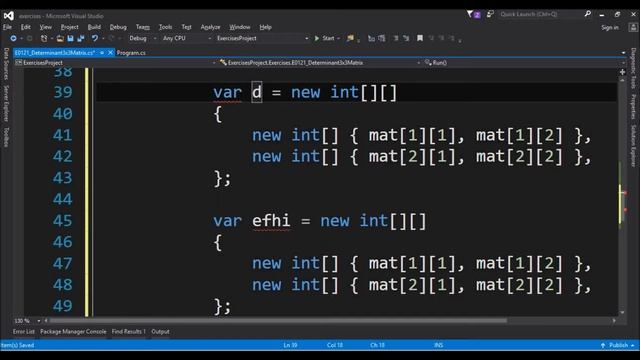Open the Error List panel tab
640x360 pixels.
coord(24,332)
